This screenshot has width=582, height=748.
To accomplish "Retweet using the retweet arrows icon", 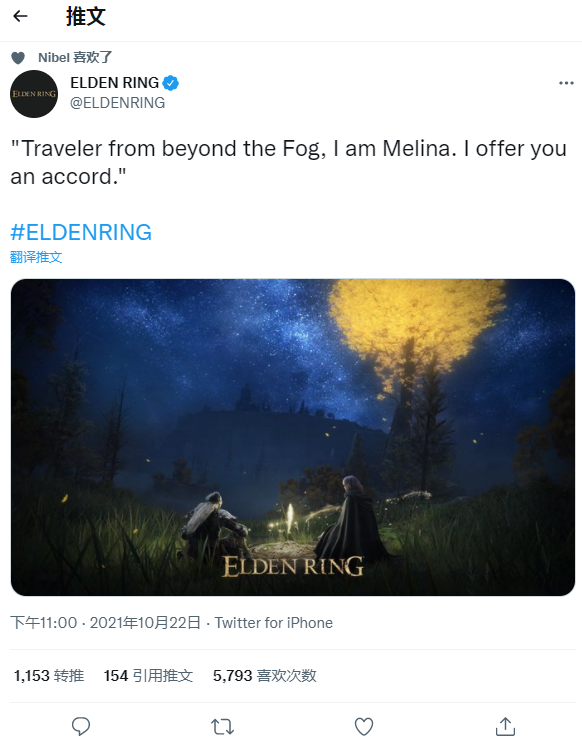I will 222,727.
